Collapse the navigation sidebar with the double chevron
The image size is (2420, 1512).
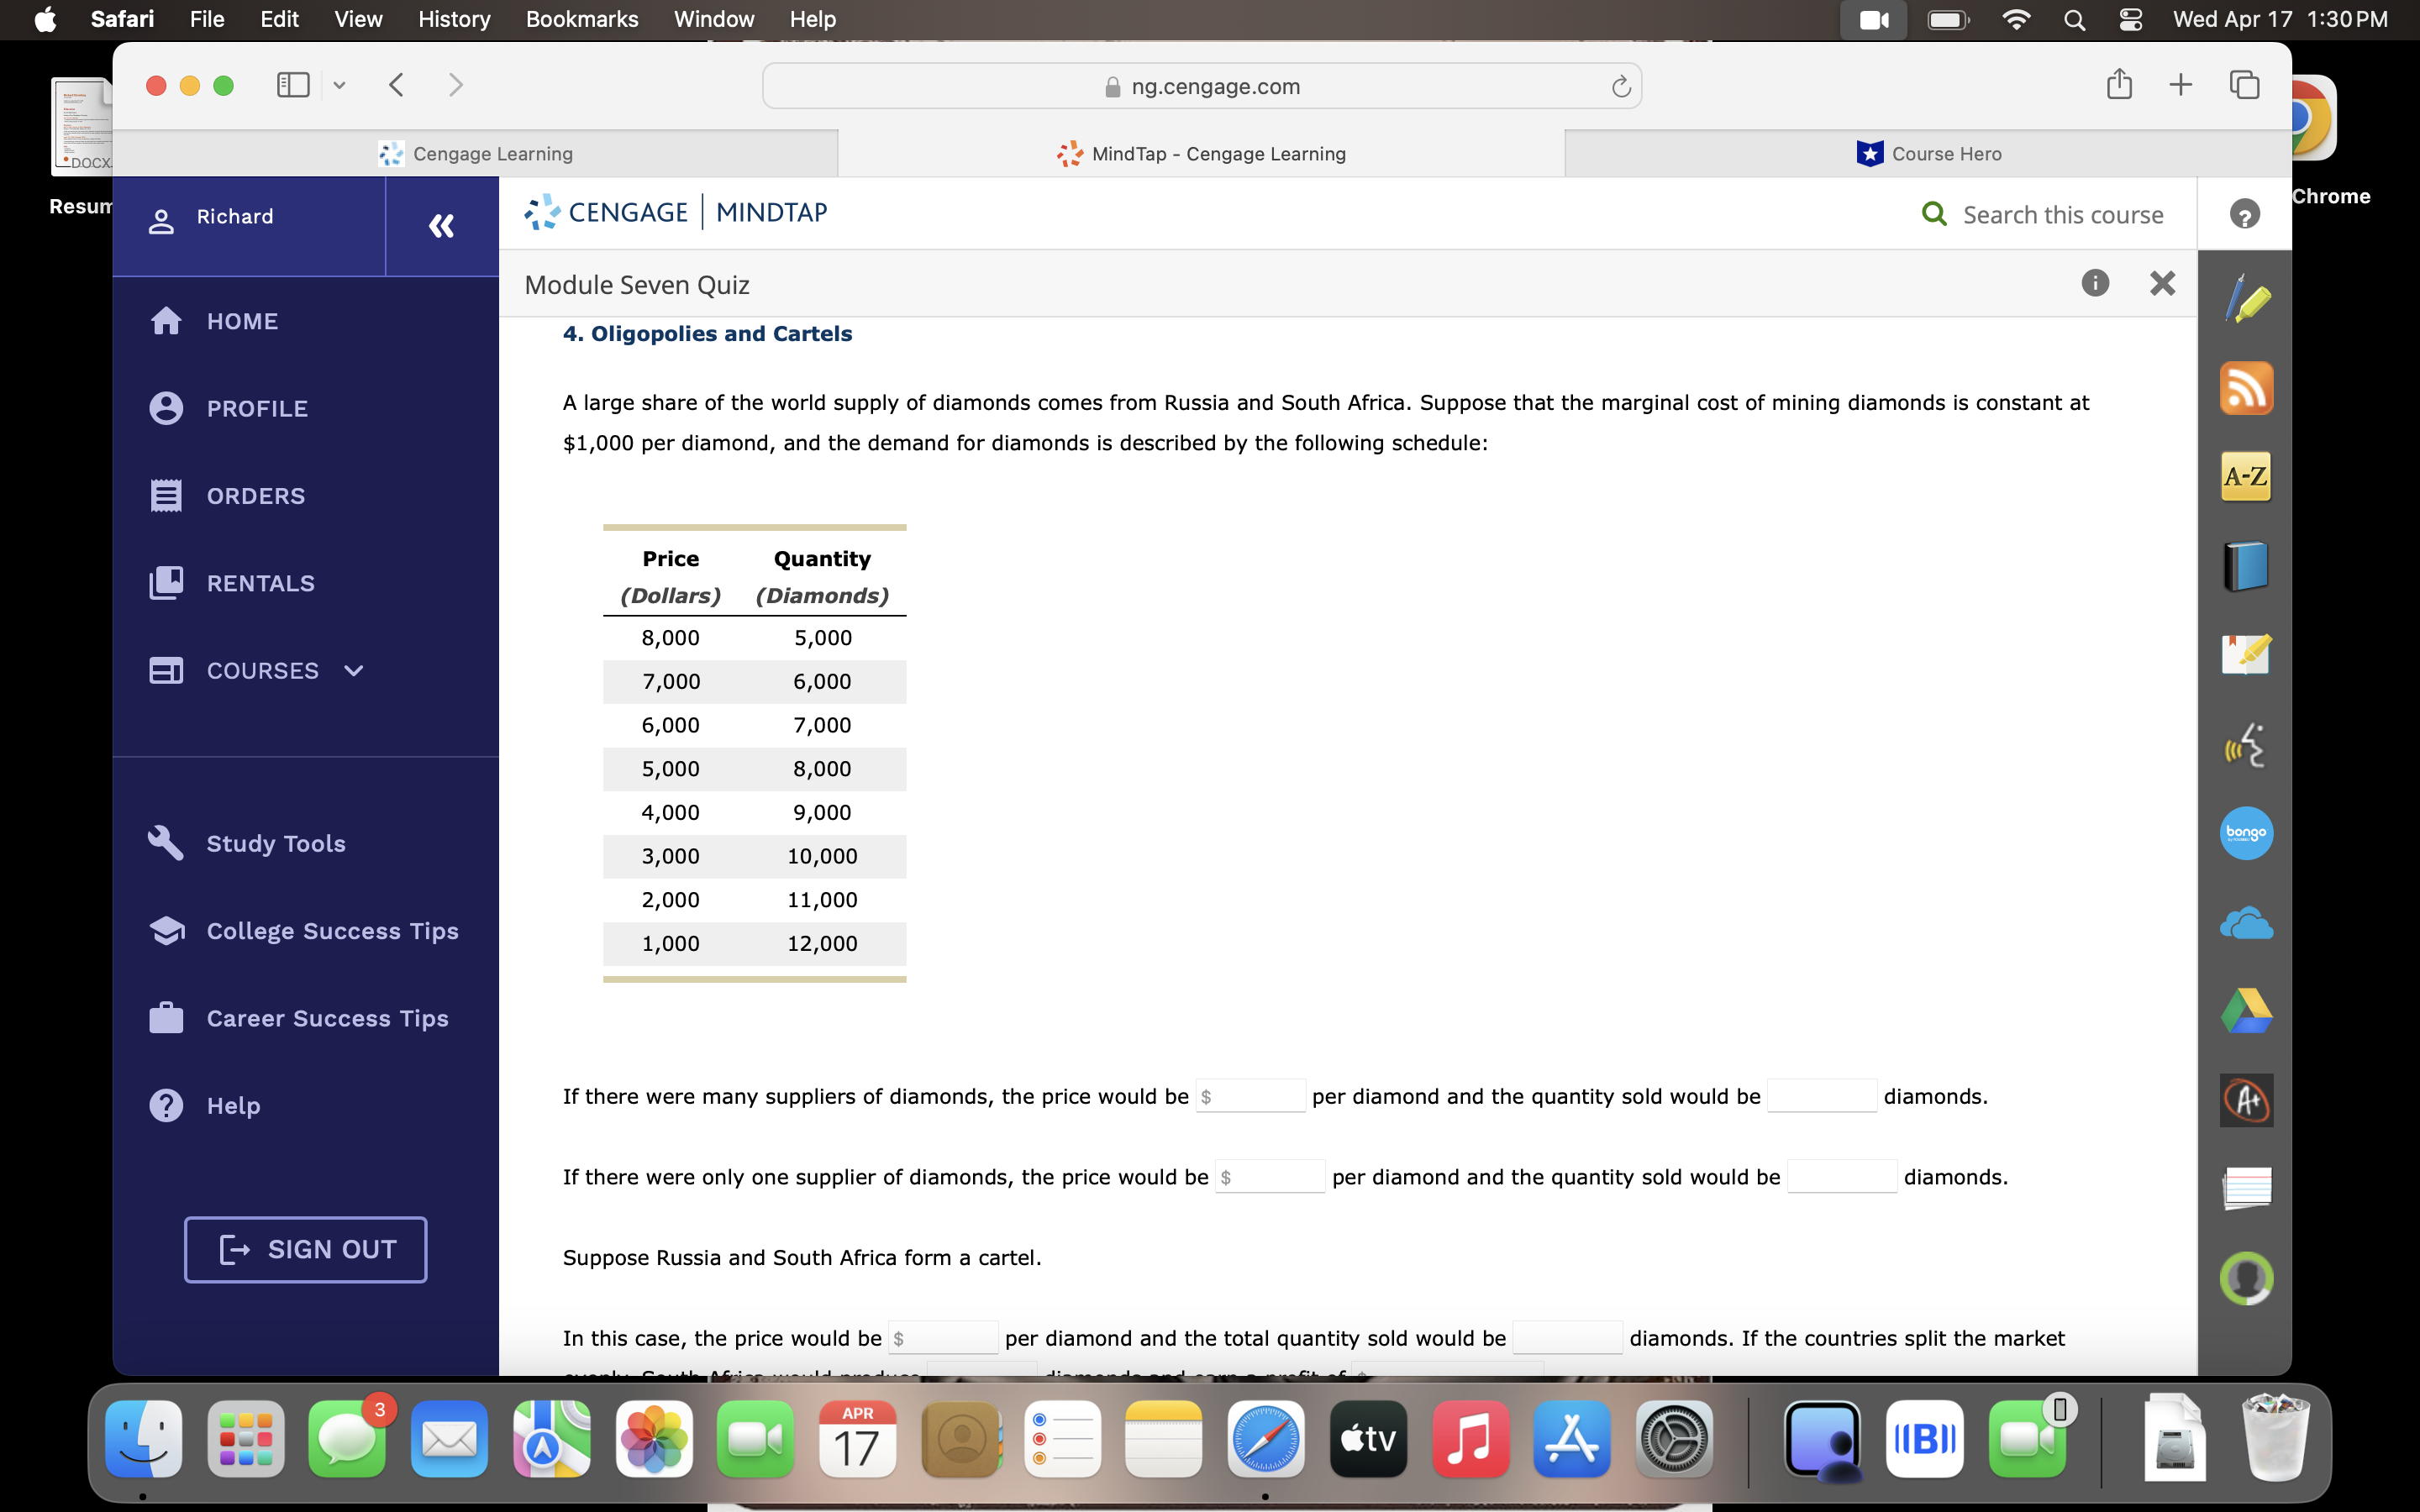440,225
